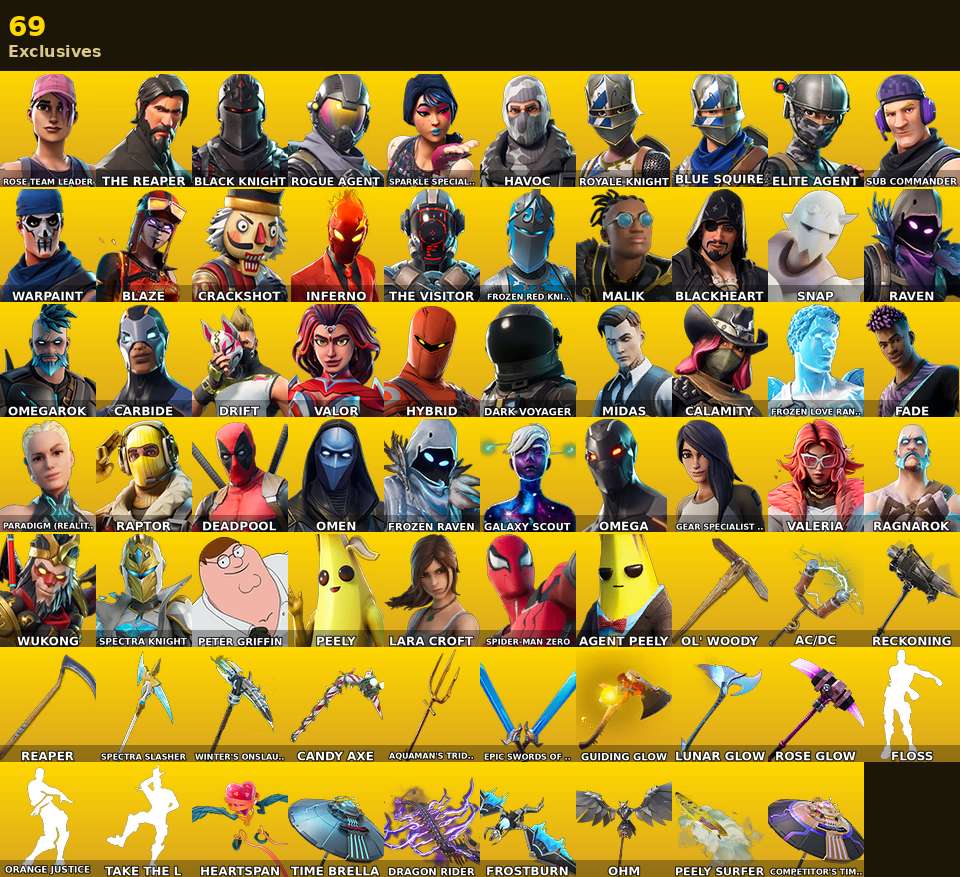The width and height of the screenshot is (960, 877).
Task: Open the Deadpool skin tile
Action: pyautogui.click(x=240, y=475)
